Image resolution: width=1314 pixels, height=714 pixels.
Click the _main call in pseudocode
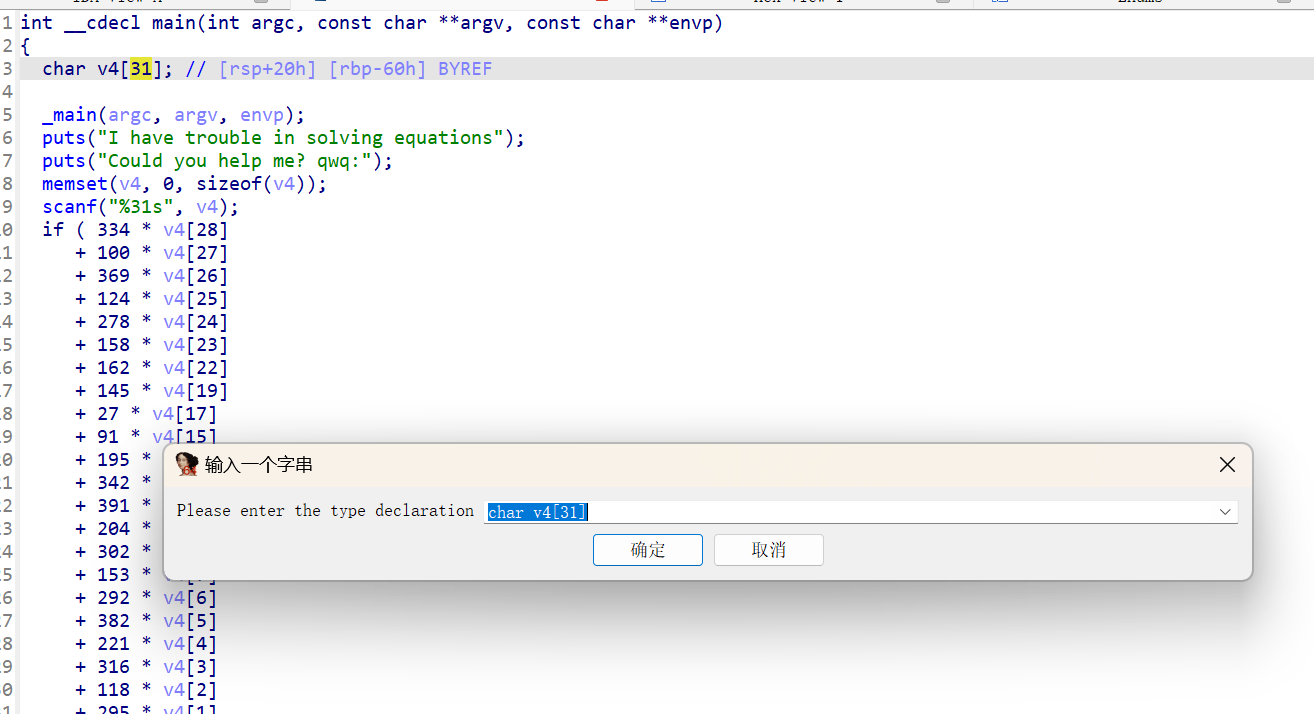point(69,115)
